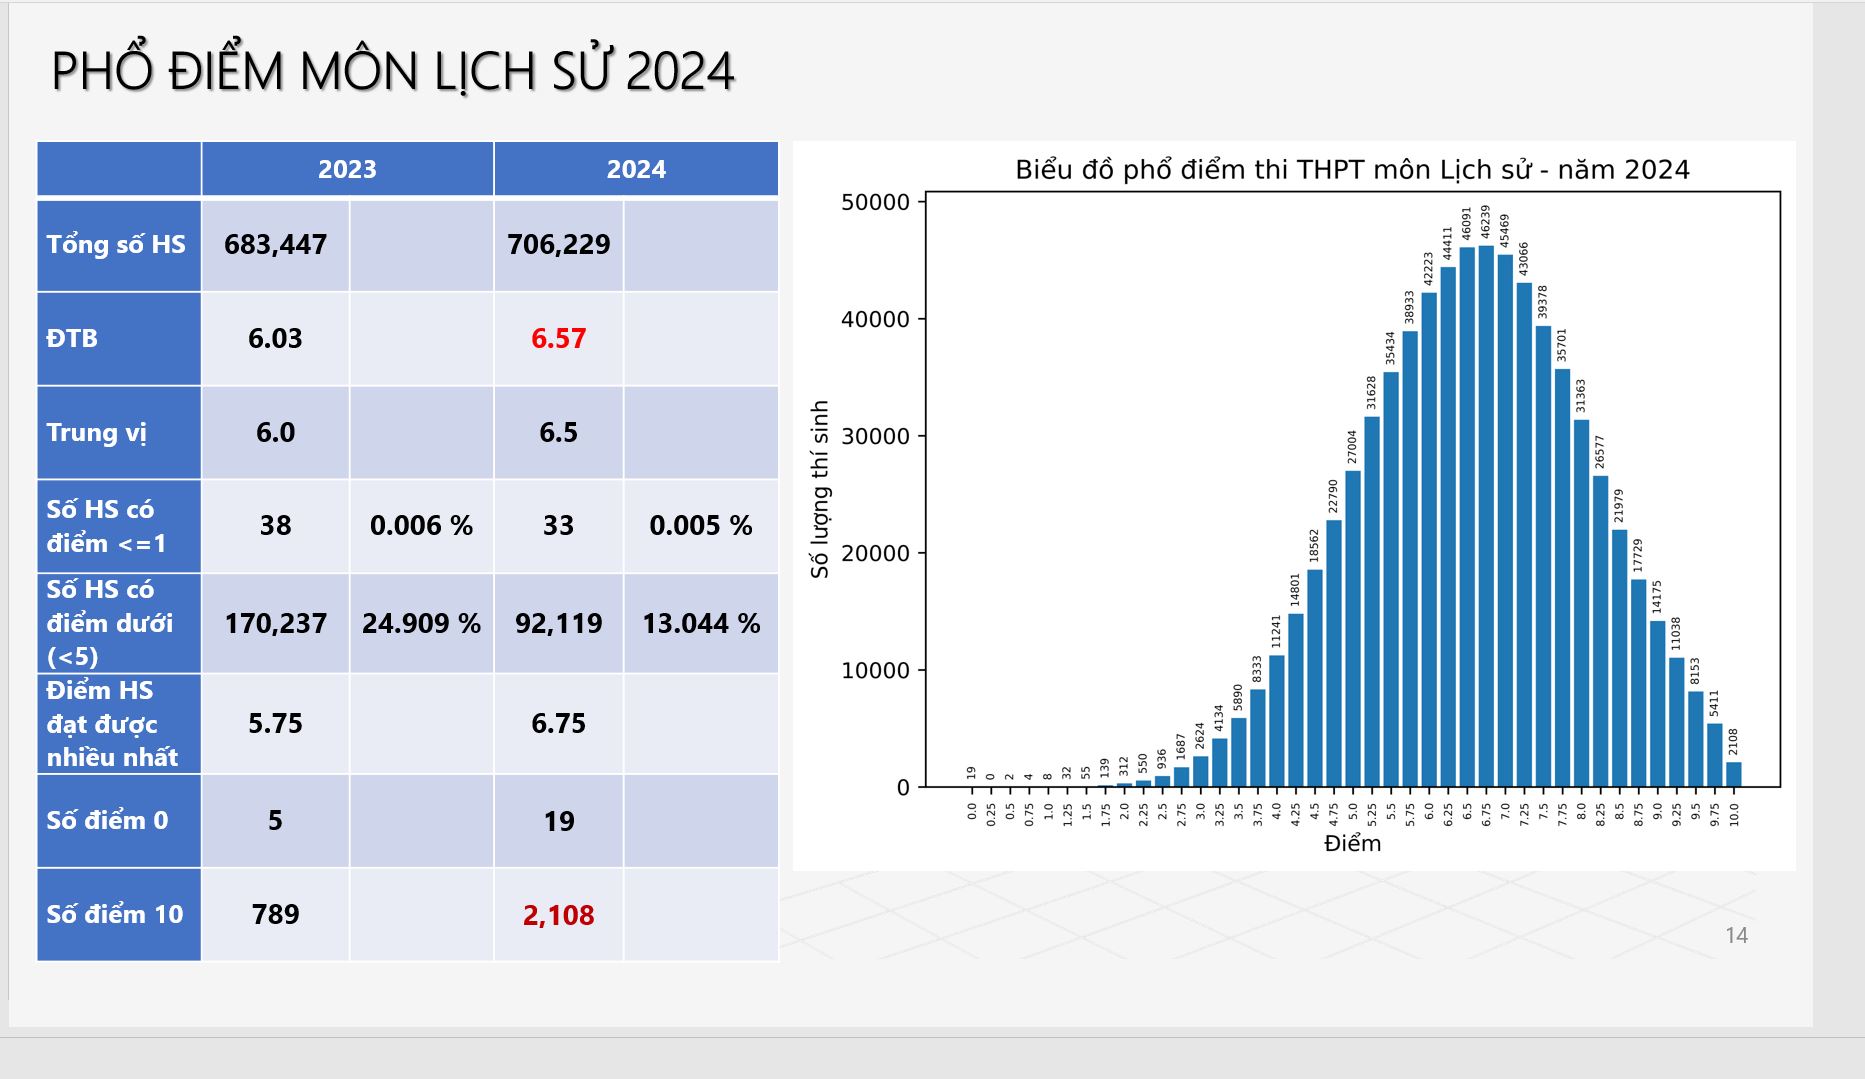The width and height of the screenshot is (1865, 1079).
Task: Select the value 33 cell
Action: (x=558, y=526)
